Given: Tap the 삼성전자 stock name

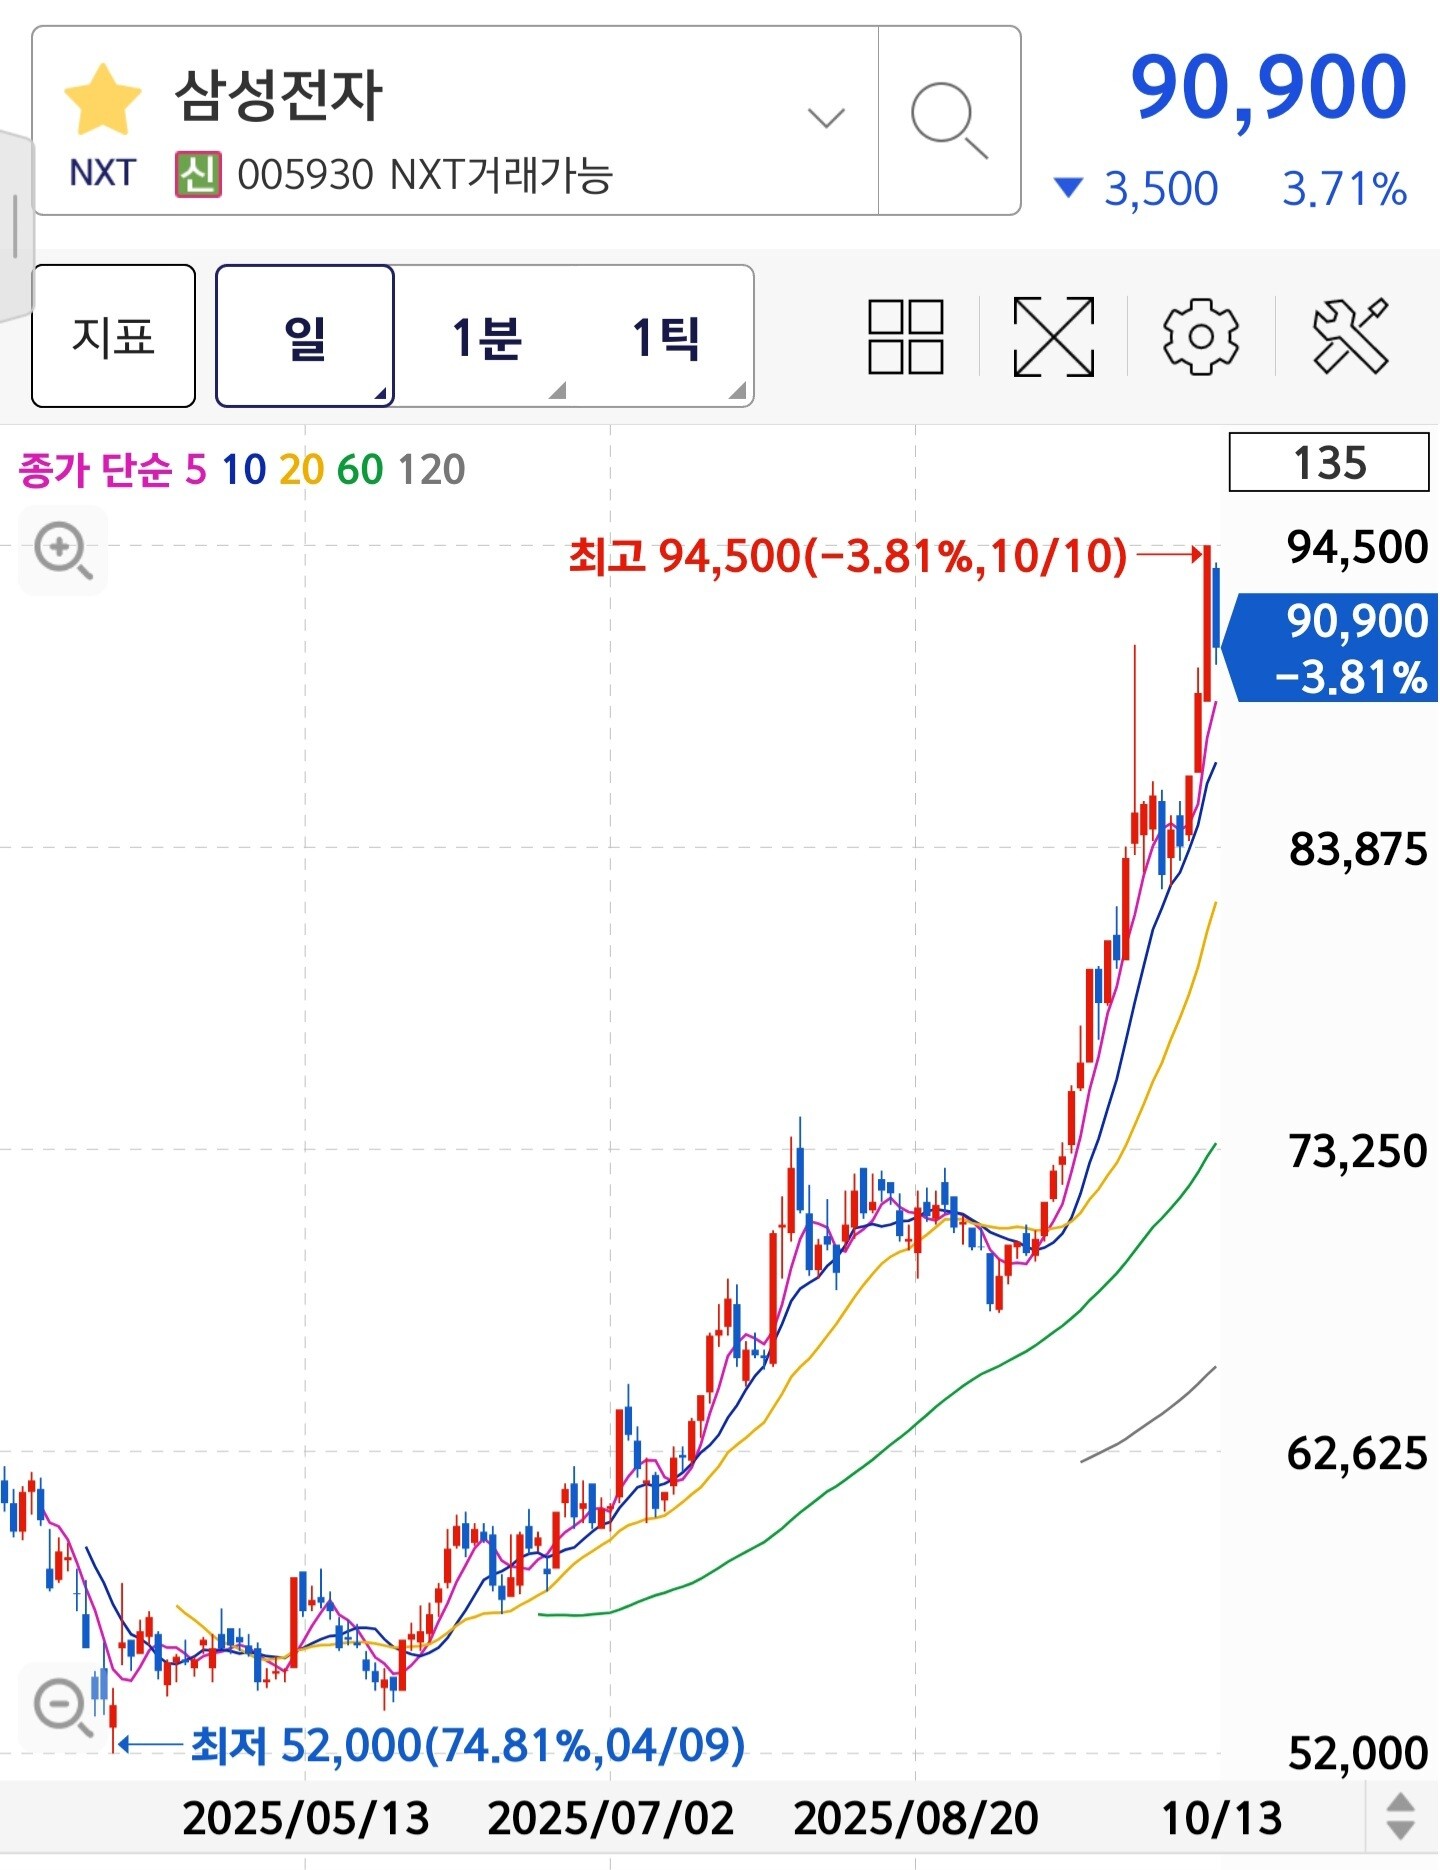Looking at the screenshot, I should tap(279, 96).
